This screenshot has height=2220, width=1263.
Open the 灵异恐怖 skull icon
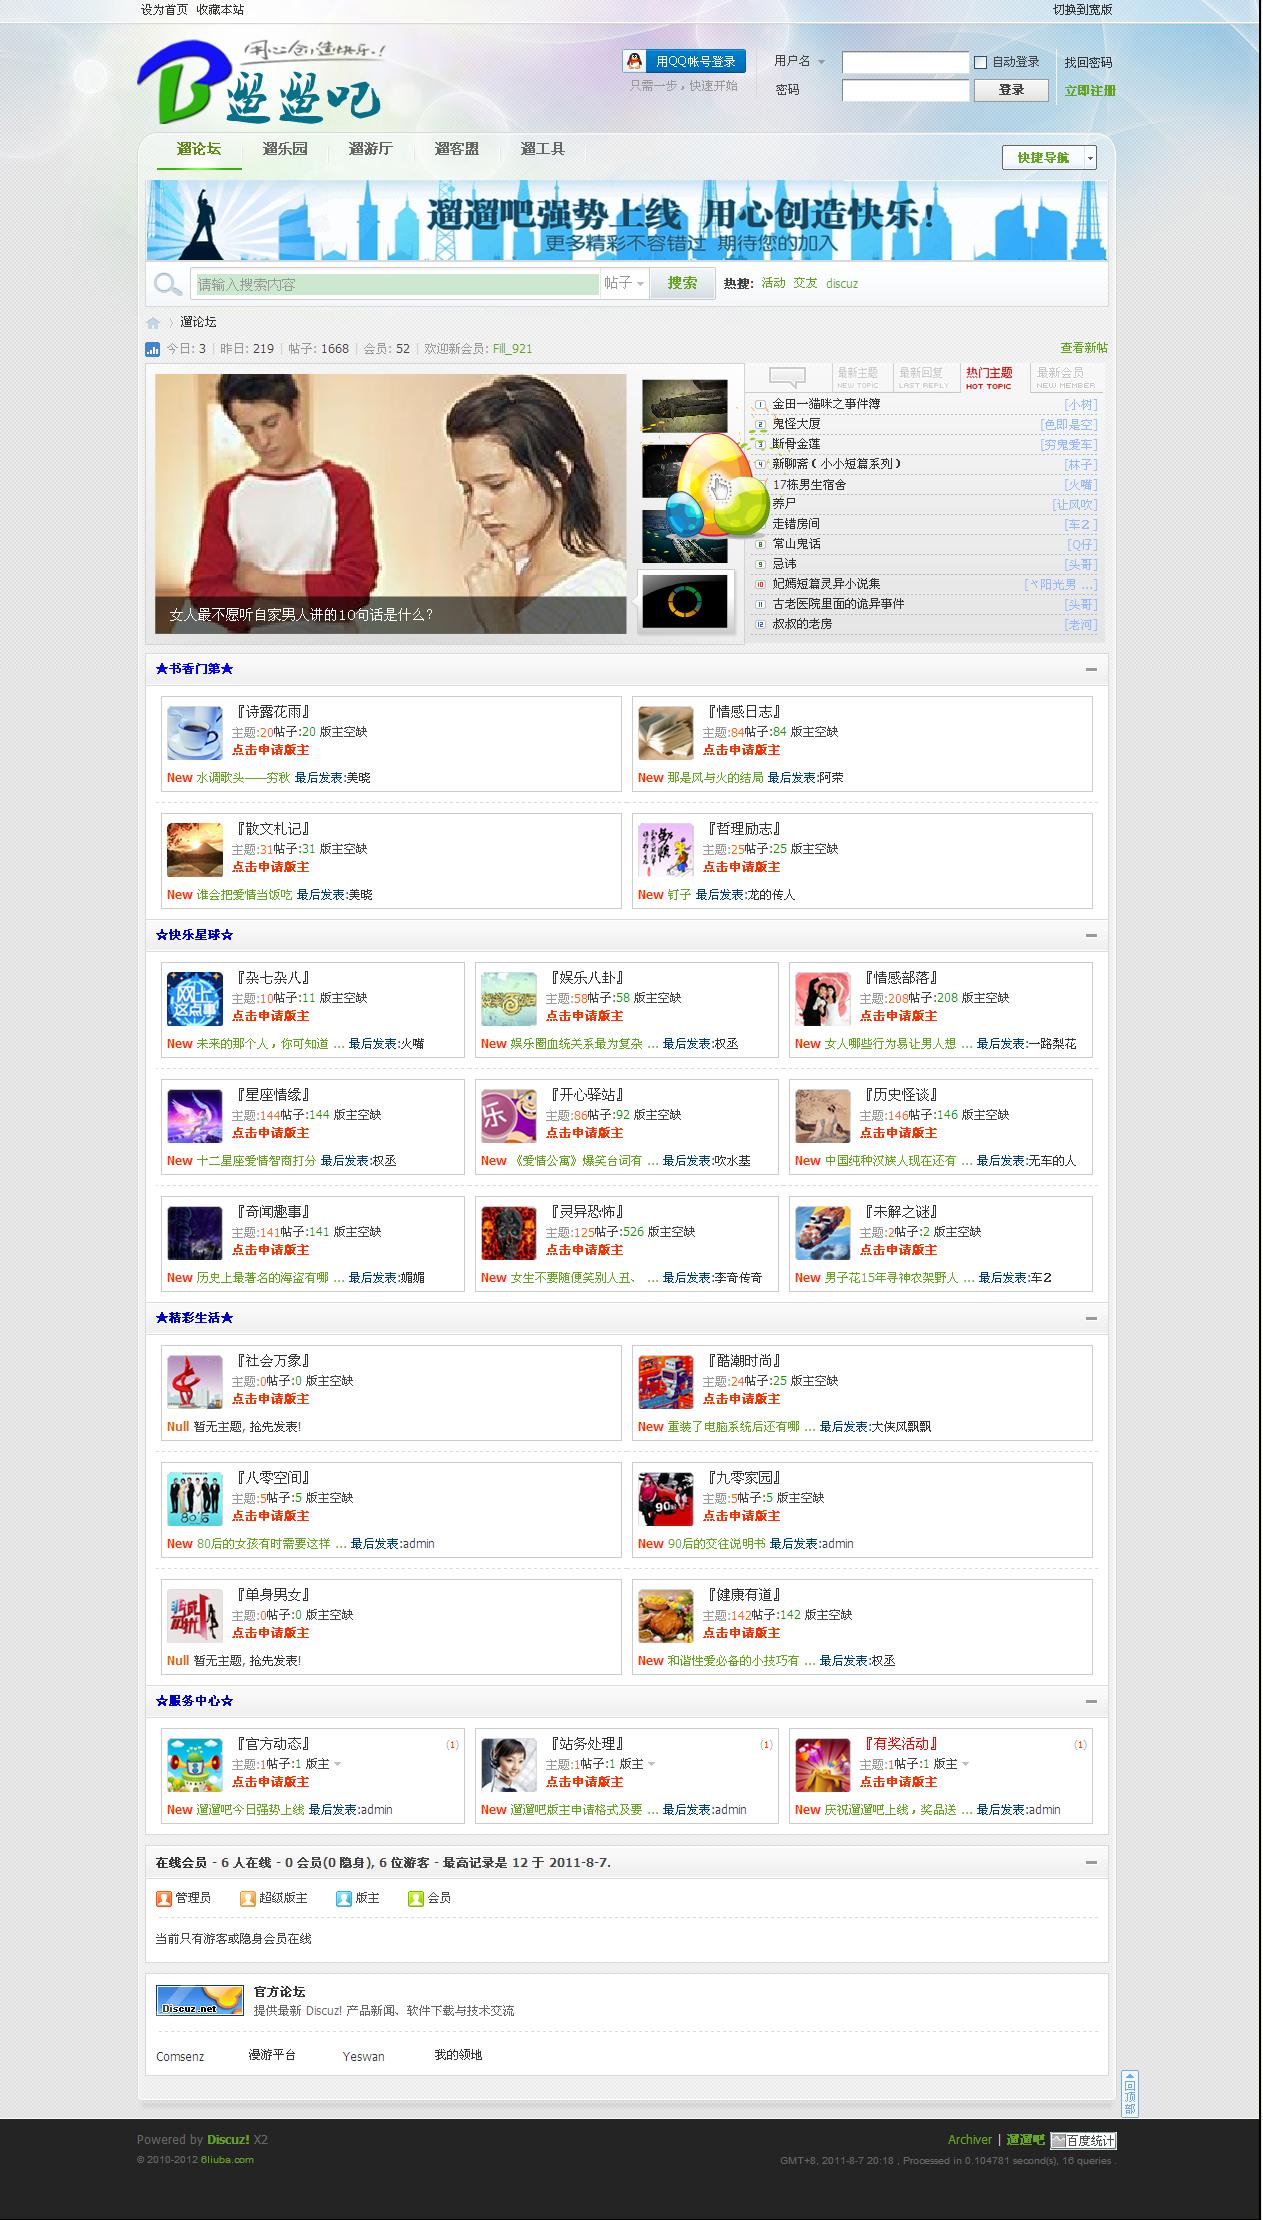[509, 1233]
